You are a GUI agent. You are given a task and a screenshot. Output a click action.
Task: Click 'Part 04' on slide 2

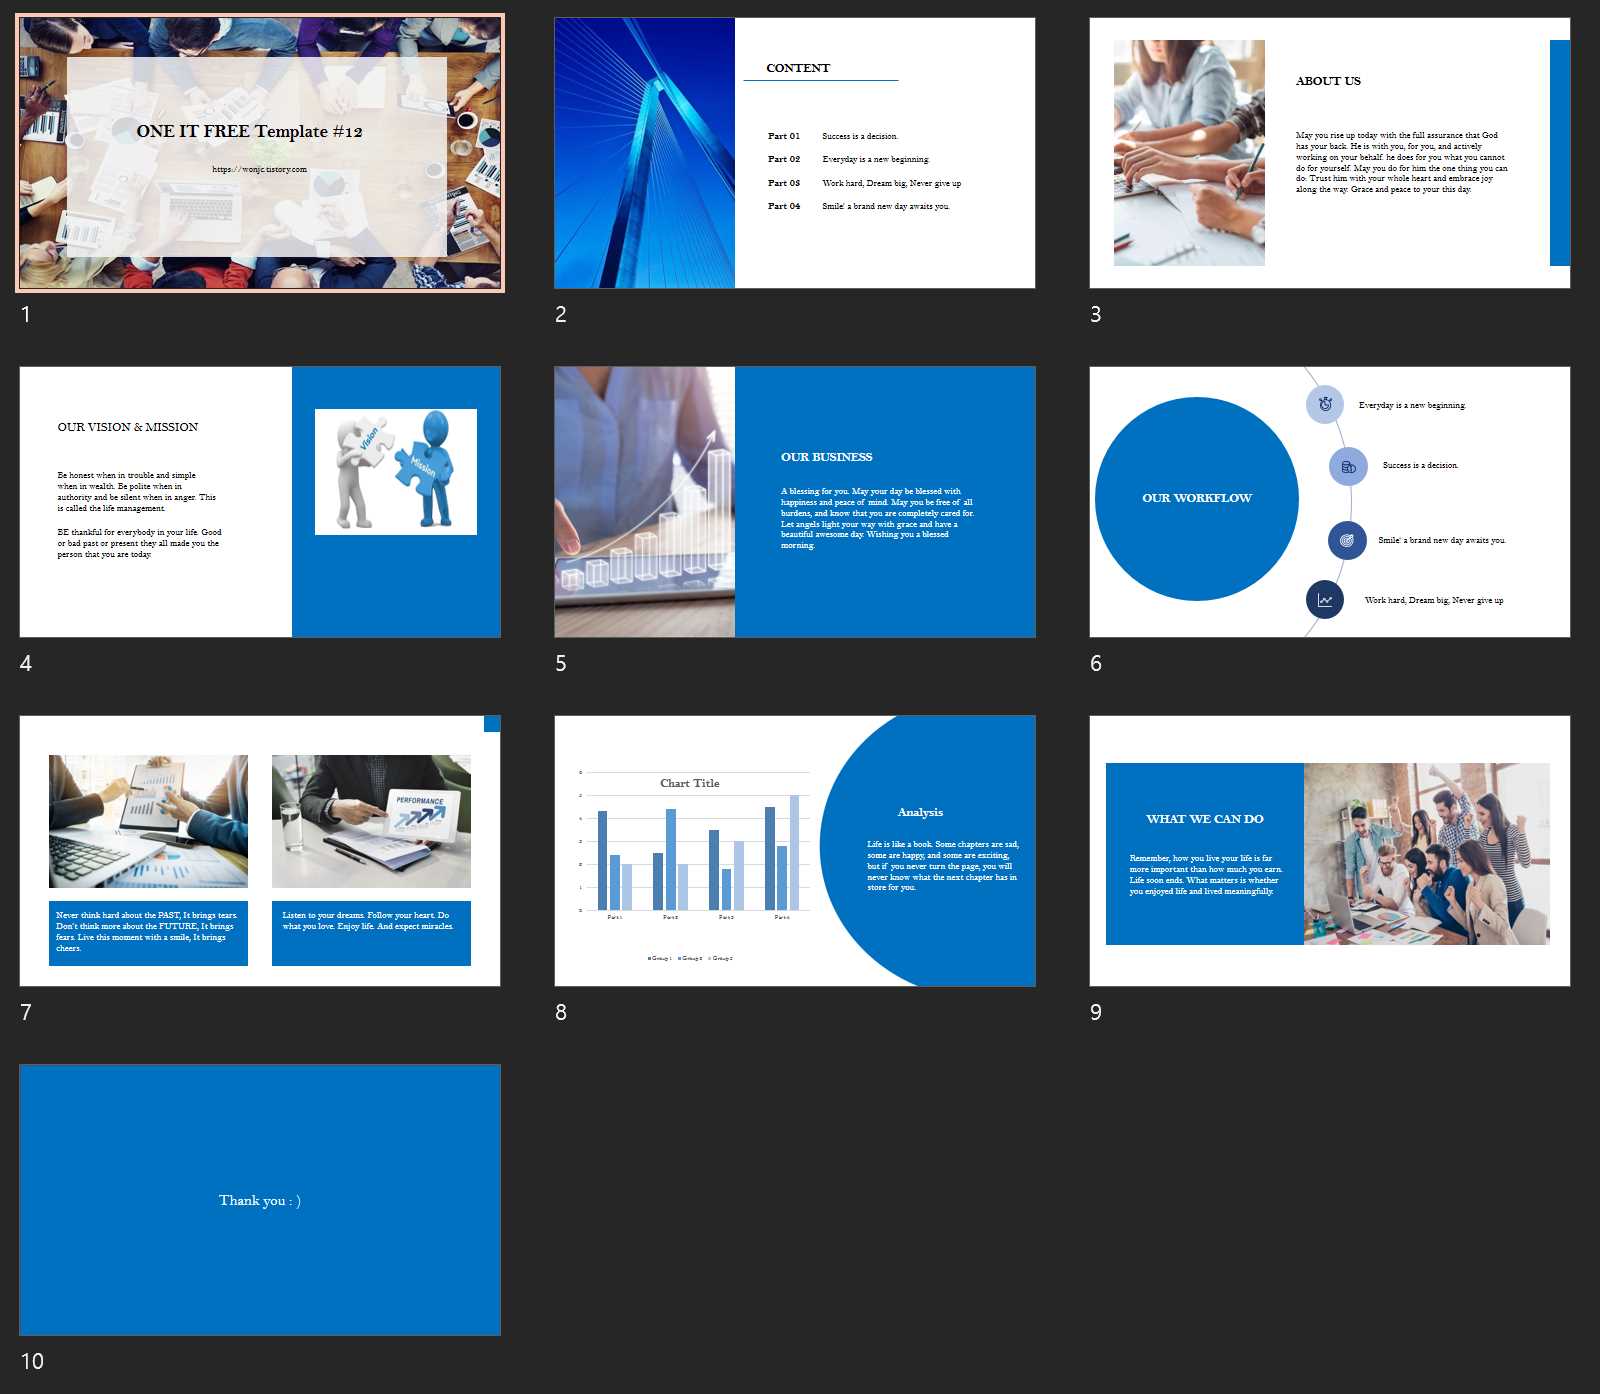(784, 206)
